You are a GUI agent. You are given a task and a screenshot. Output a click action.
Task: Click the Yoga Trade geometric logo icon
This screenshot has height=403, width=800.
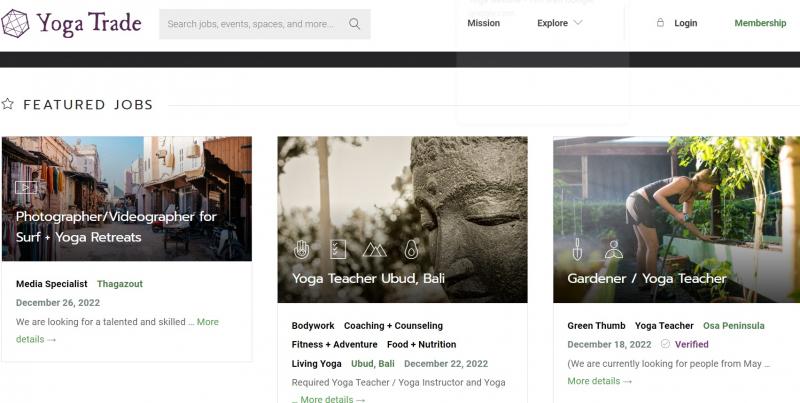click(x=15, y=23)
